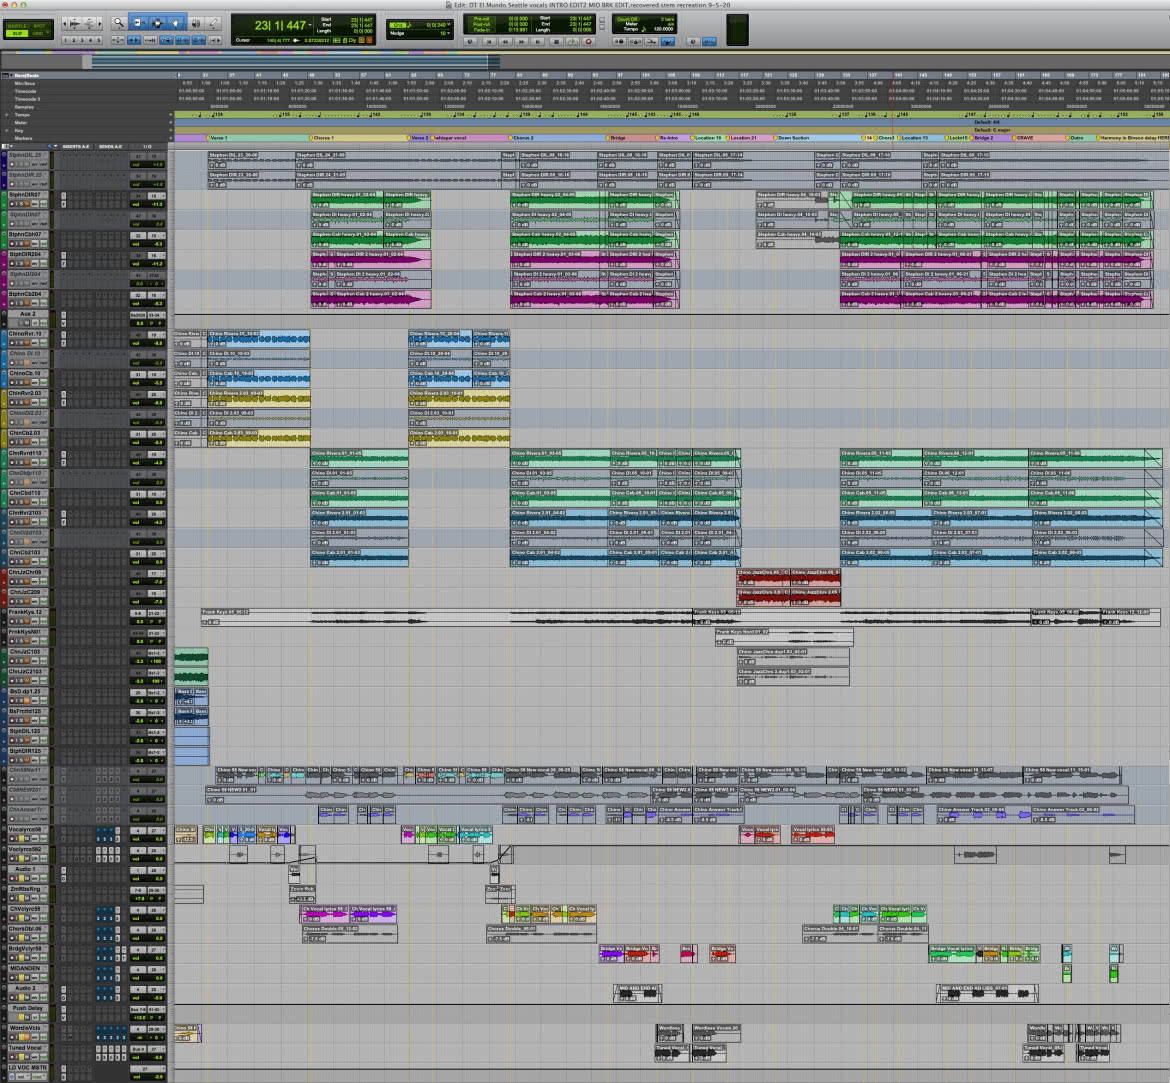
Task: Click the SENDS A-E column header
Action: 110,146
